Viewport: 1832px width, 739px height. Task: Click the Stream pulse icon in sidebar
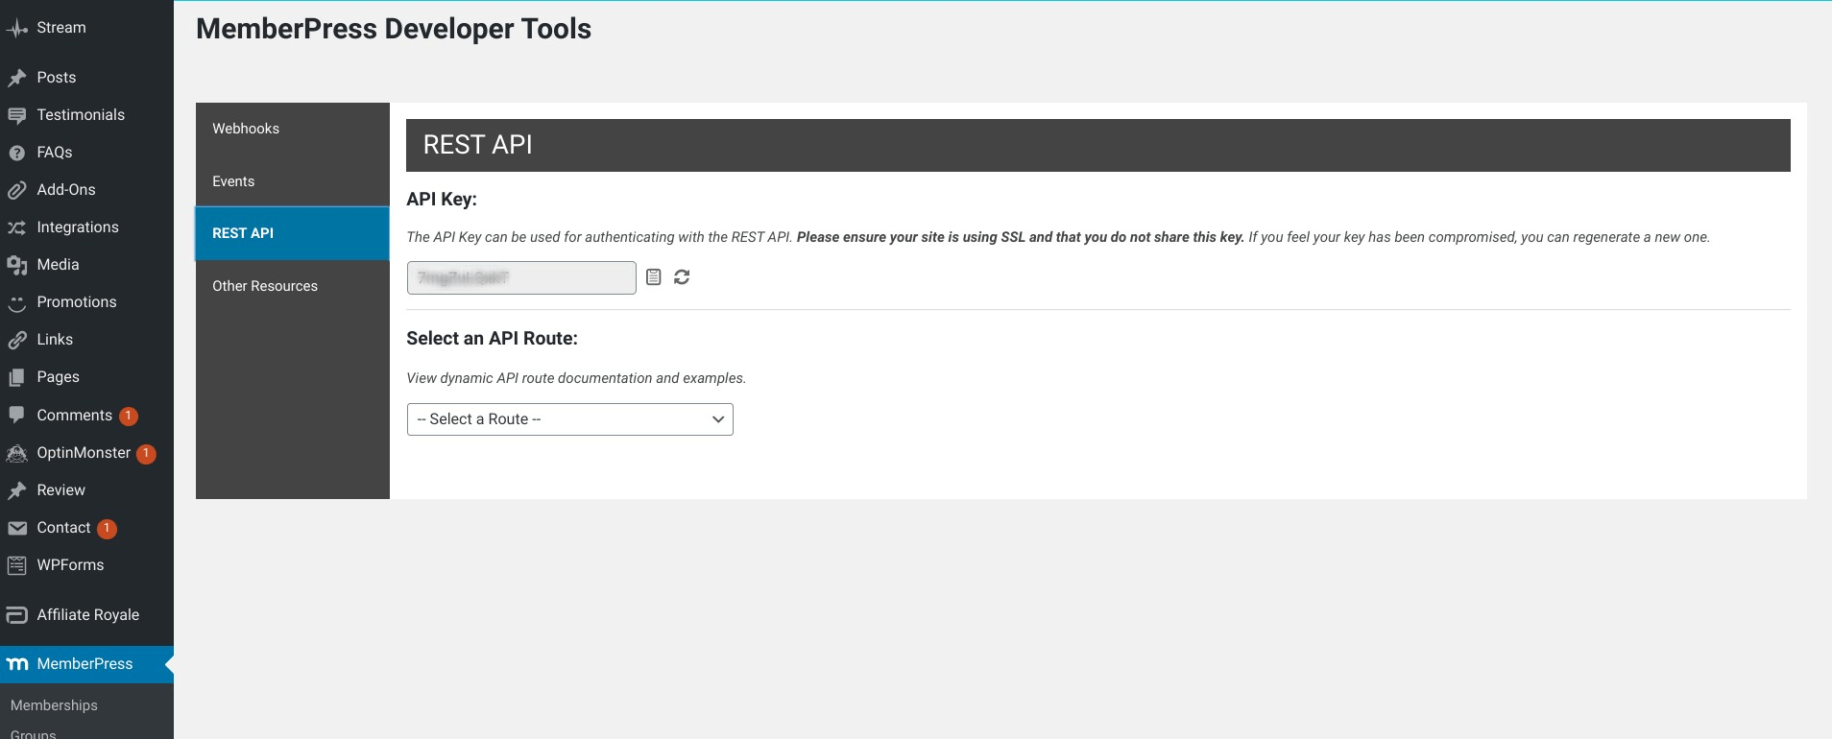17,29
